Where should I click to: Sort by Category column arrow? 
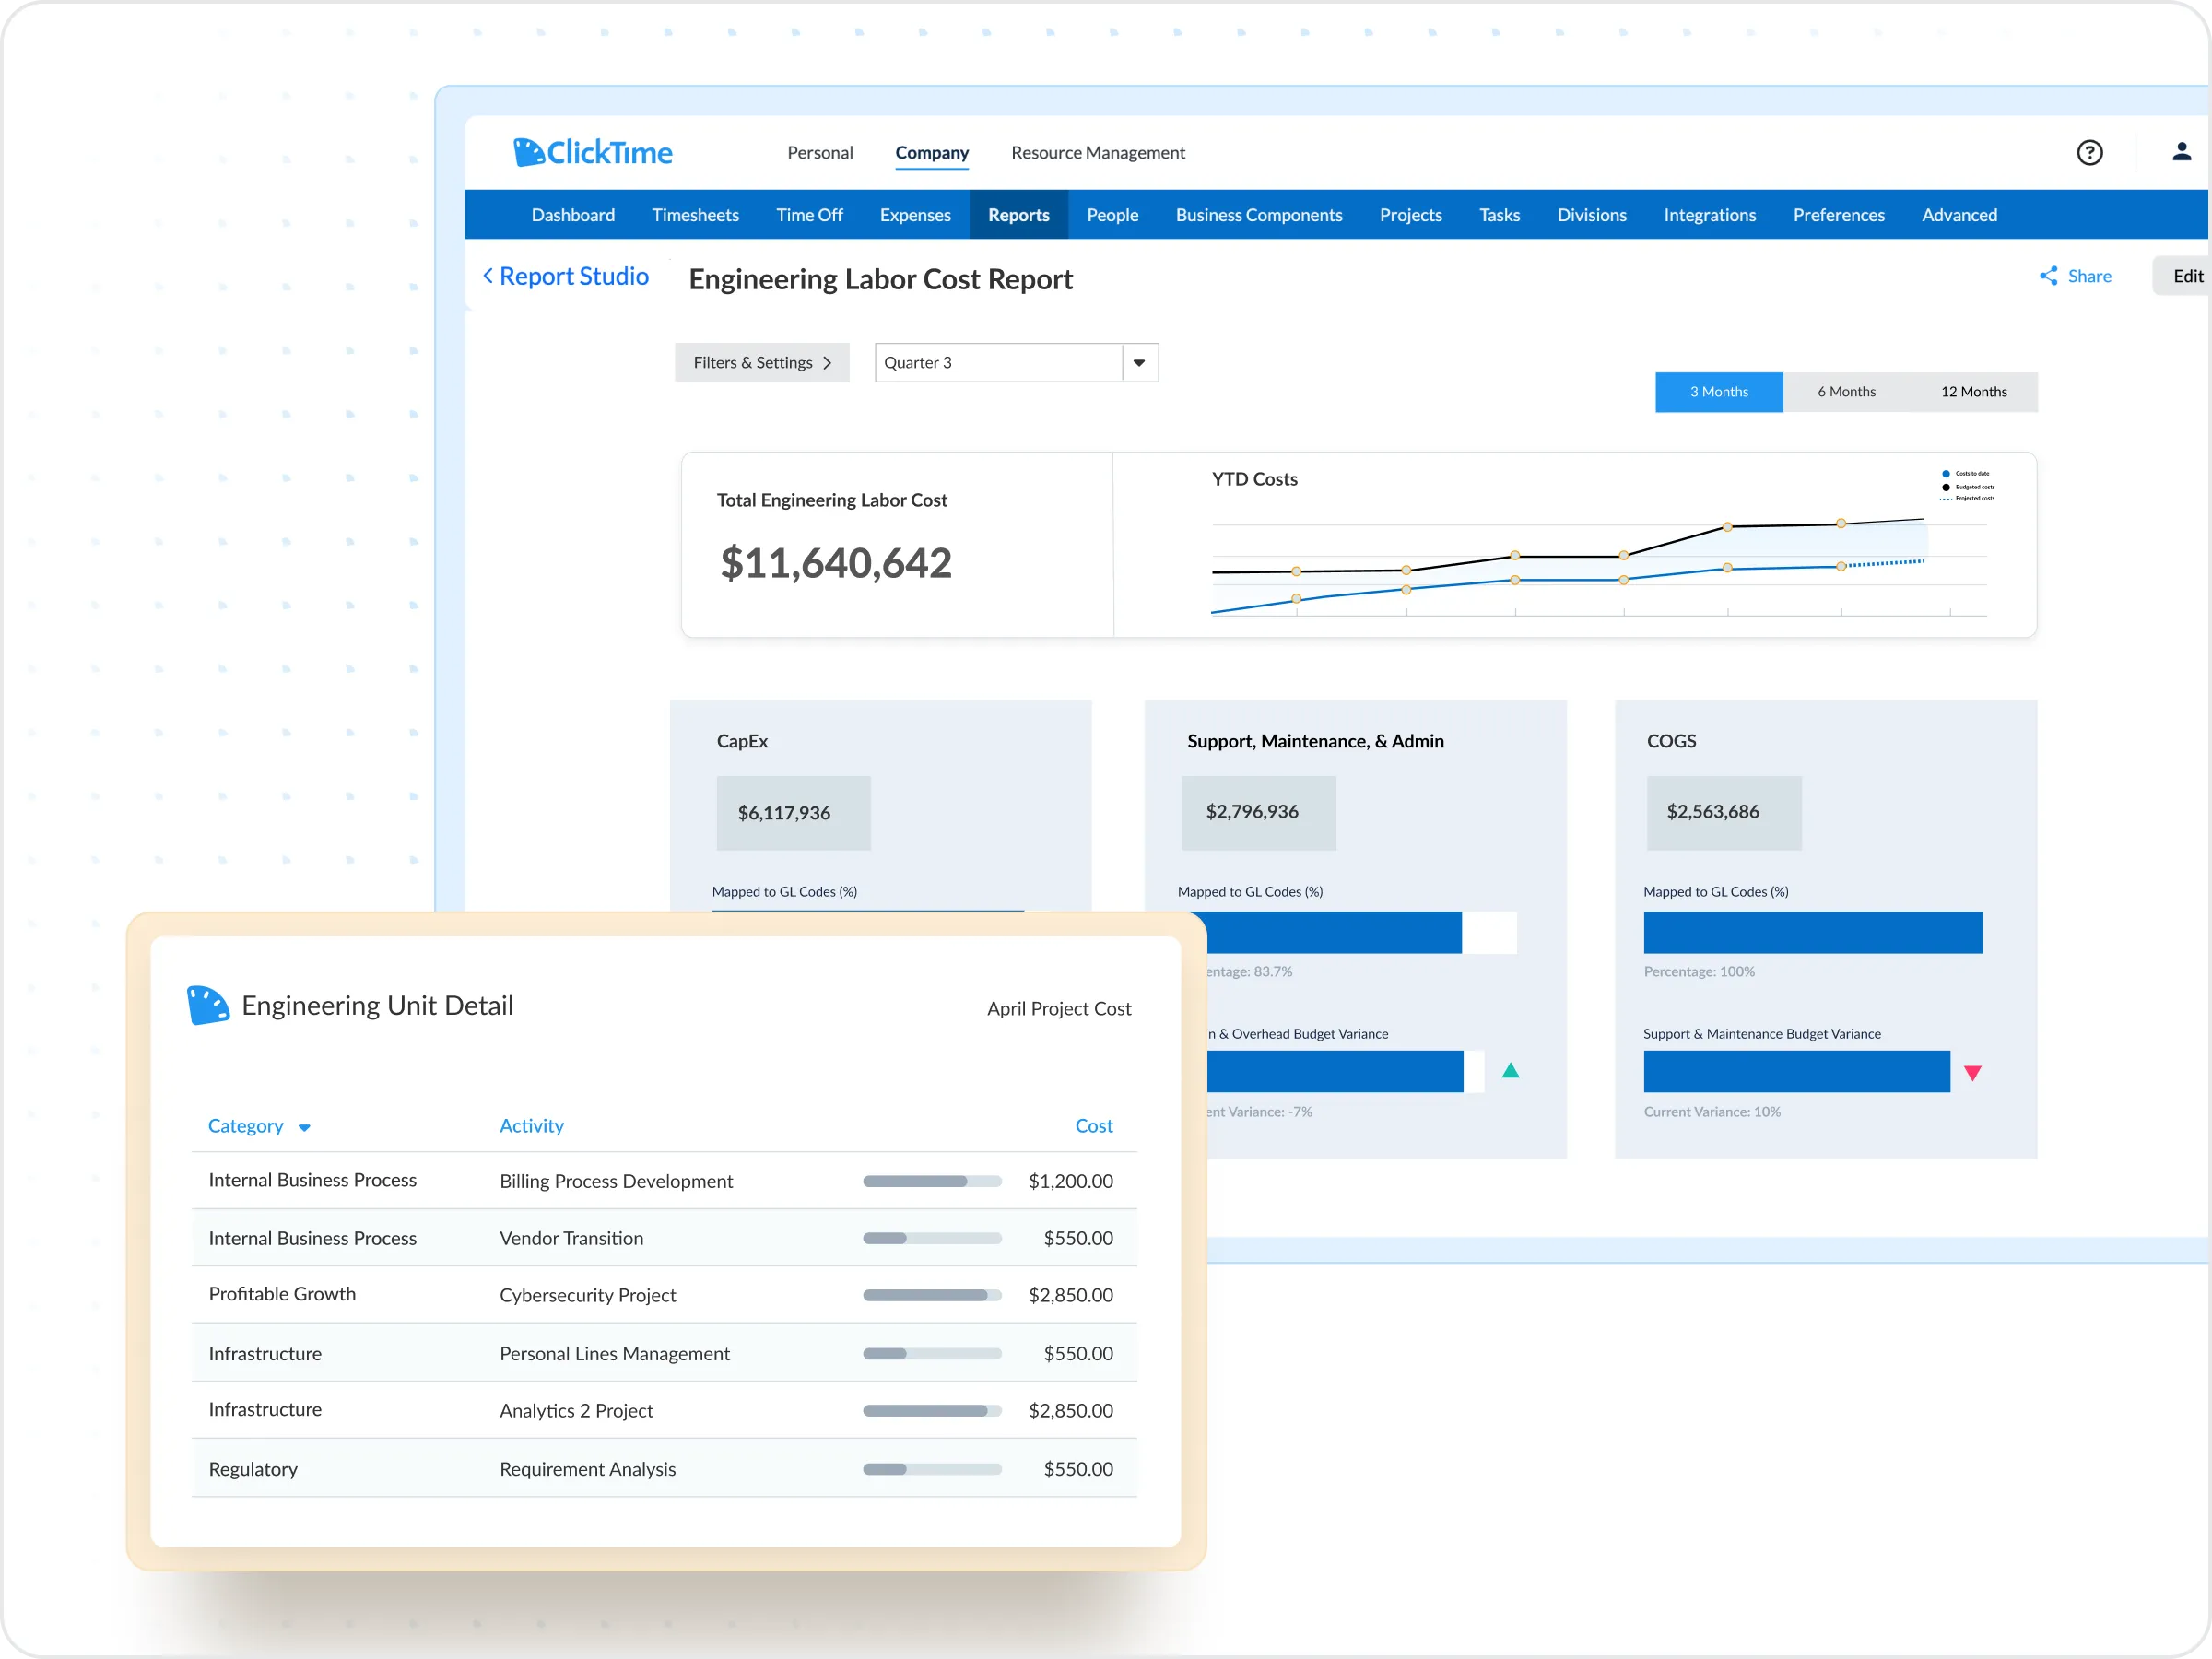(x=304, y=1128)
